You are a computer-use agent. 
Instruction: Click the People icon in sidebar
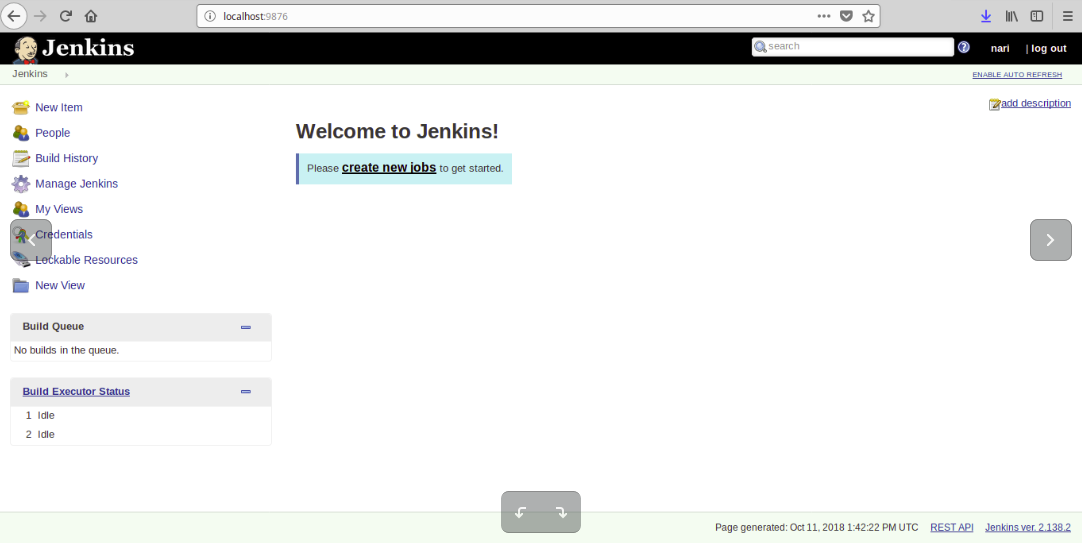(20, 133)
